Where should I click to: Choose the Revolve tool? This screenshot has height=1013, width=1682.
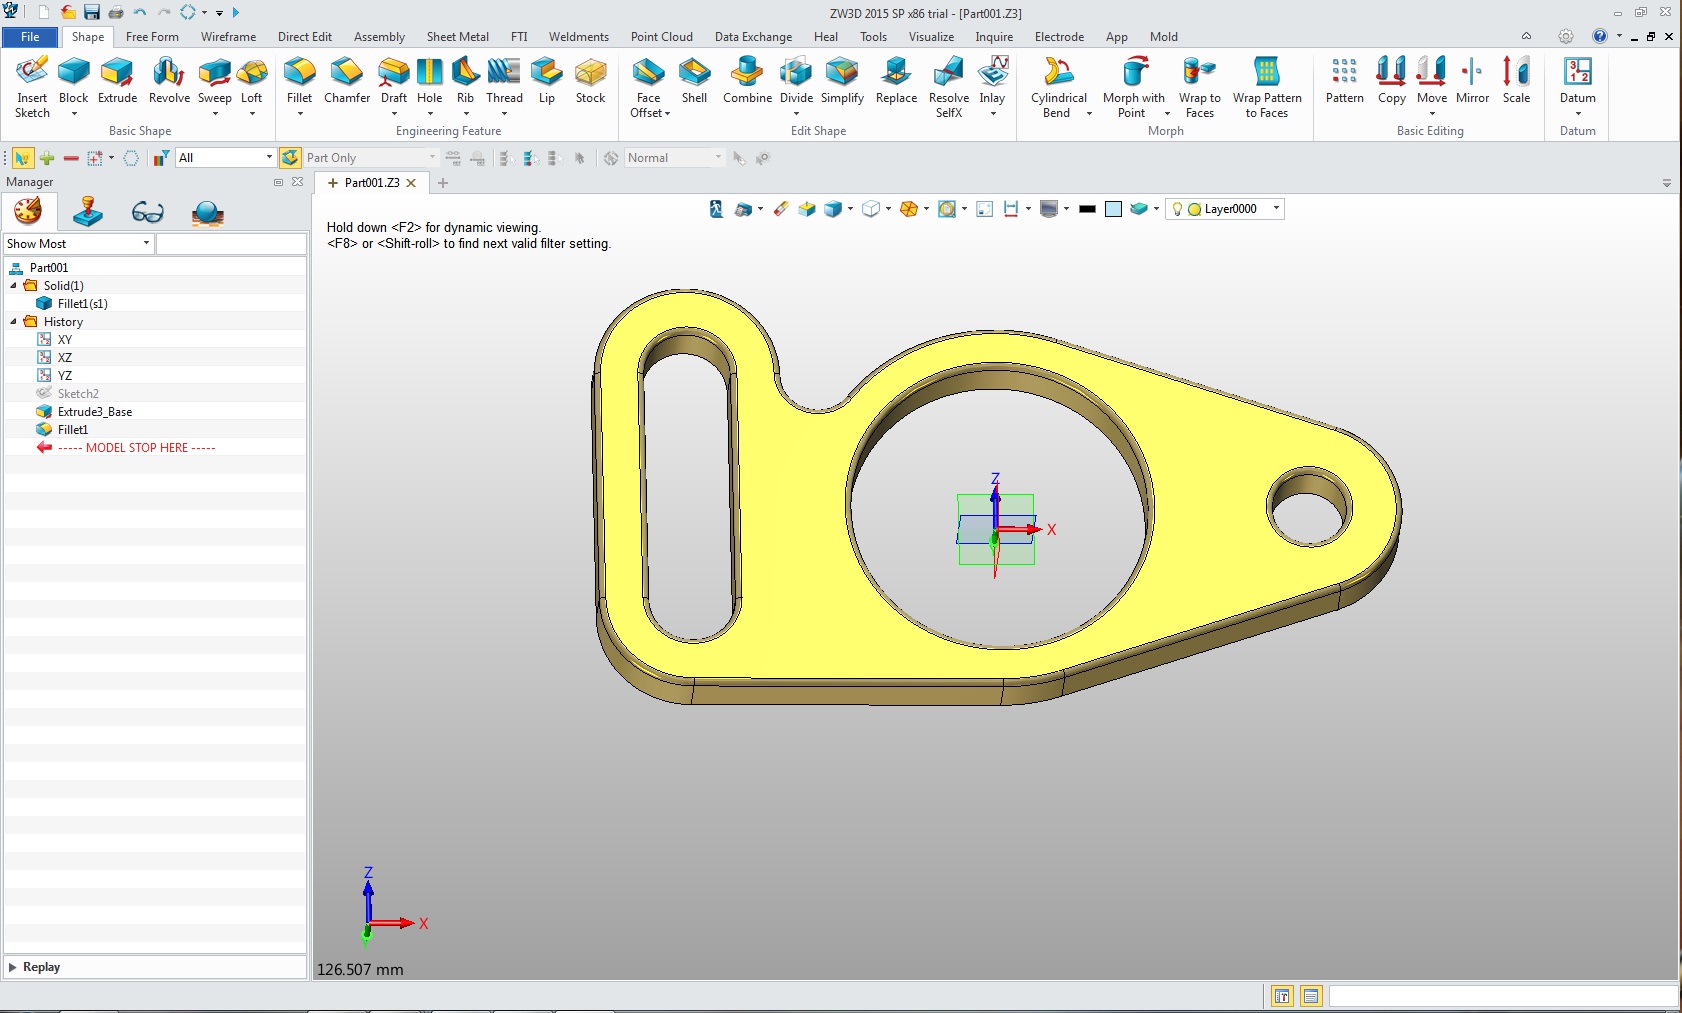pyautogui.click(x=169, y=80)
